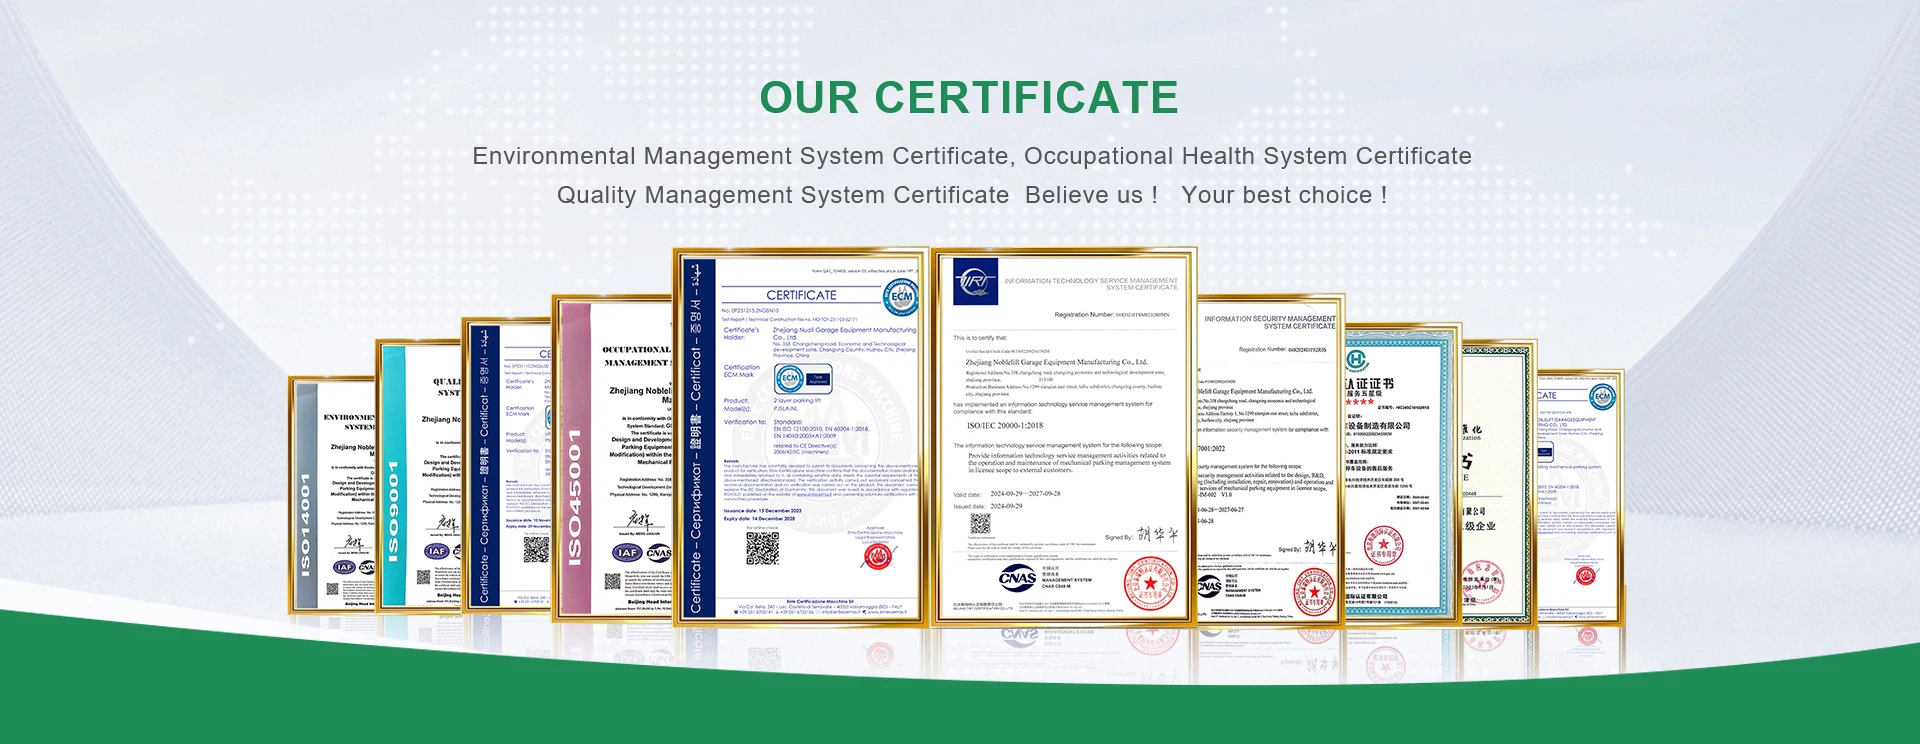Click the red star seal on the IT service certificate
The image size is (1920, 744).
pos(1150,583)
